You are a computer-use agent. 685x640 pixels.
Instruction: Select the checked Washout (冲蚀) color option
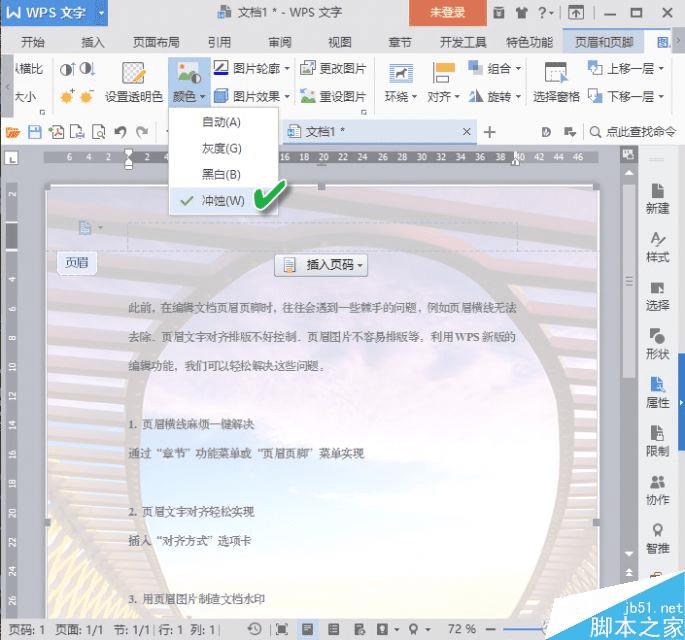[224, 201]
